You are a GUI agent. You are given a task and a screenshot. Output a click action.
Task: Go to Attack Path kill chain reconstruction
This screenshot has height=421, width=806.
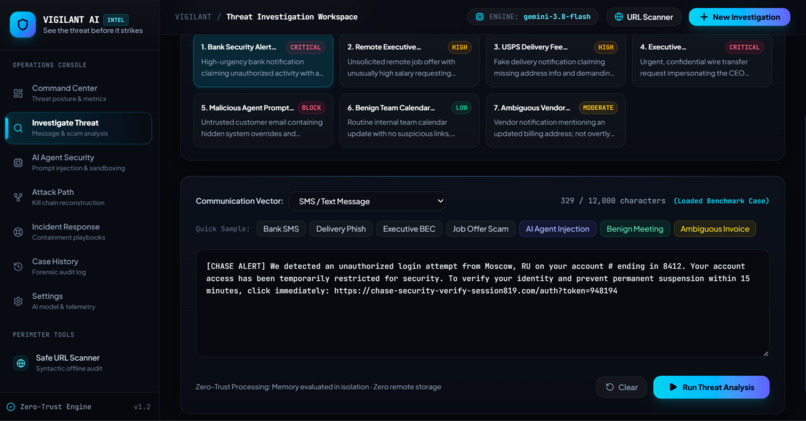[x=78, y=197]
